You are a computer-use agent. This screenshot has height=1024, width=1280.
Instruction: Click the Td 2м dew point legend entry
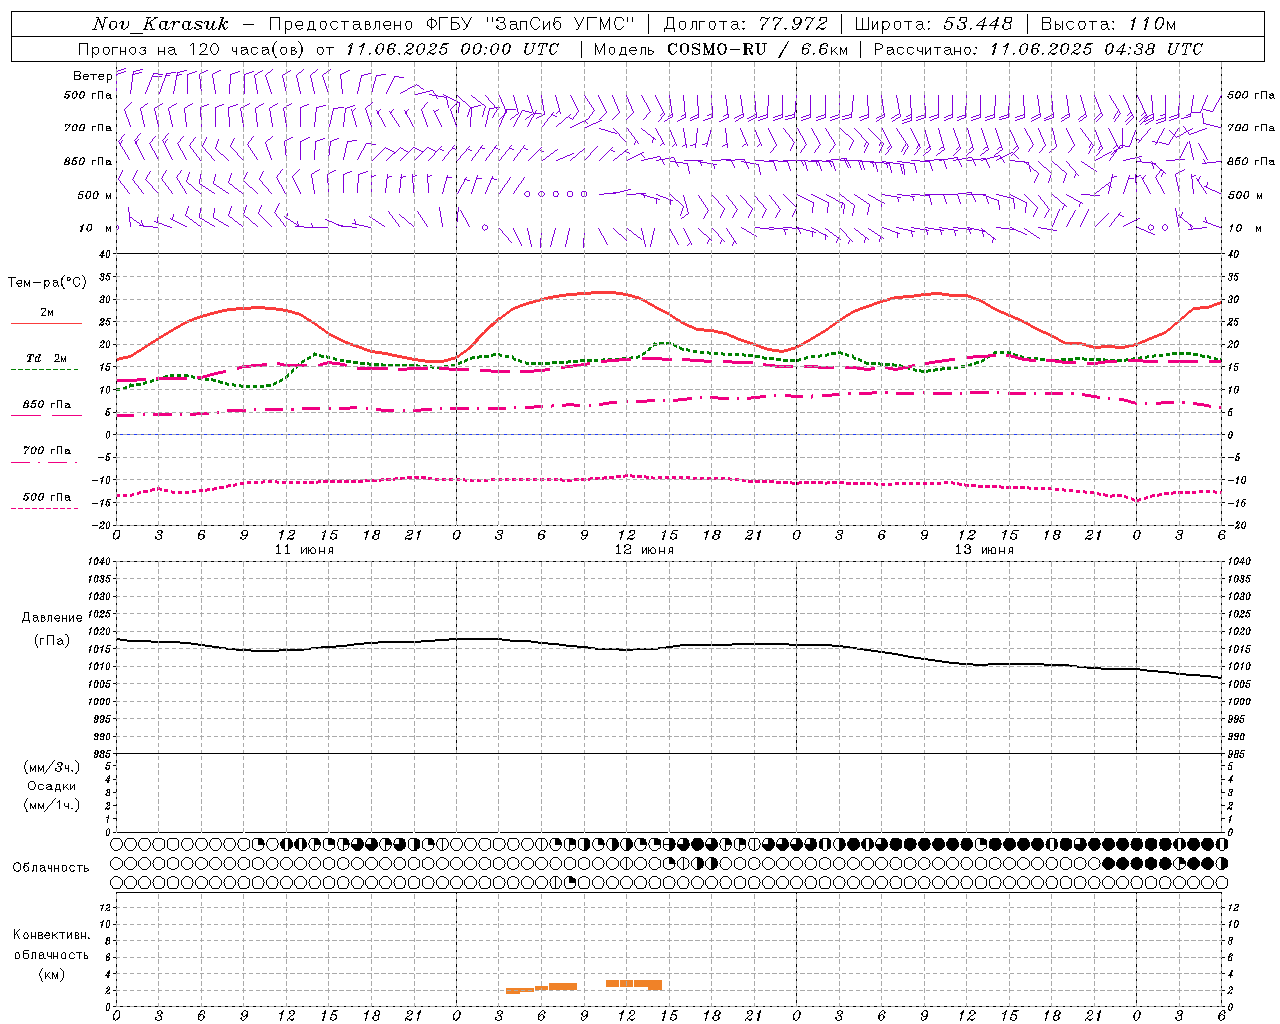point(46,358)
